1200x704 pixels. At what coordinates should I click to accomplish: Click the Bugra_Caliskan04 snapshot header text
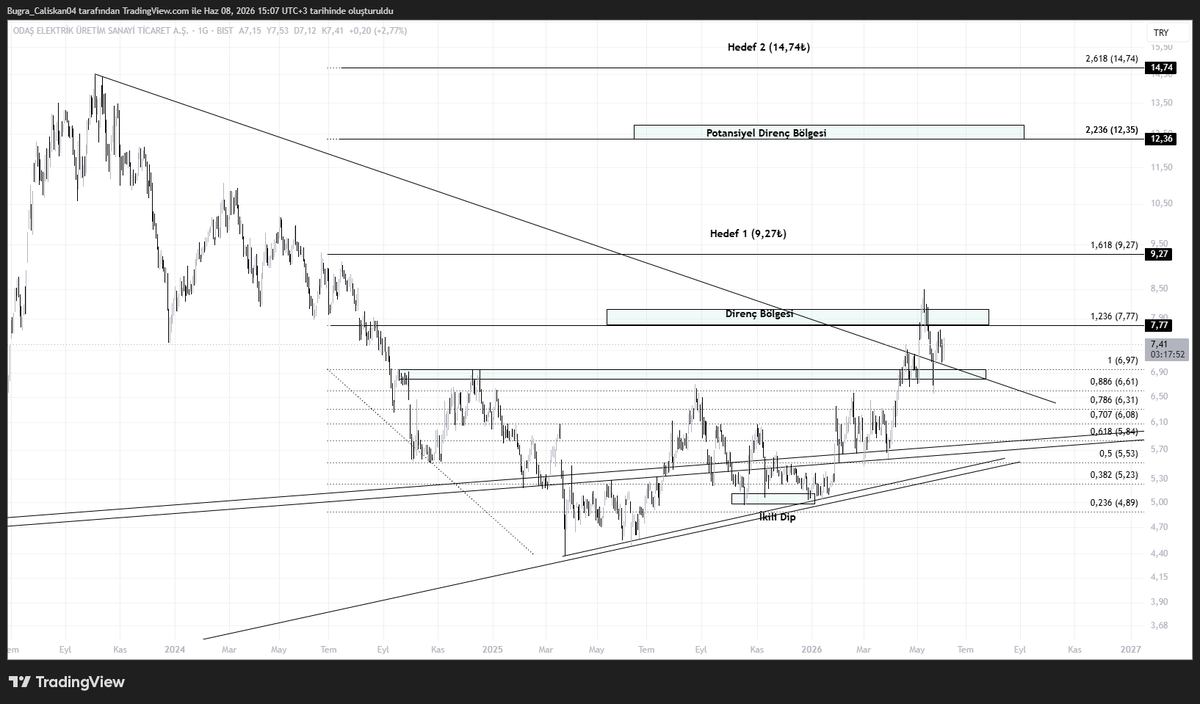(x=200, y=10)
